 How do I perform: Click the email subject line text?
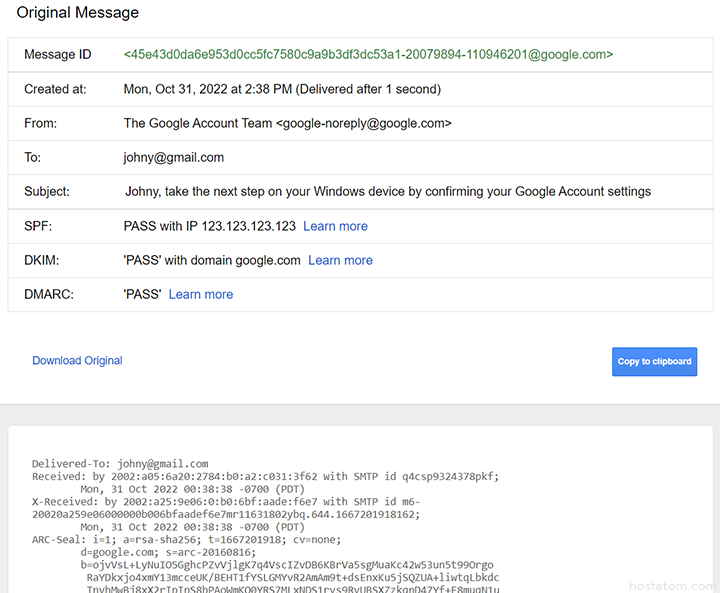[387, 191]
